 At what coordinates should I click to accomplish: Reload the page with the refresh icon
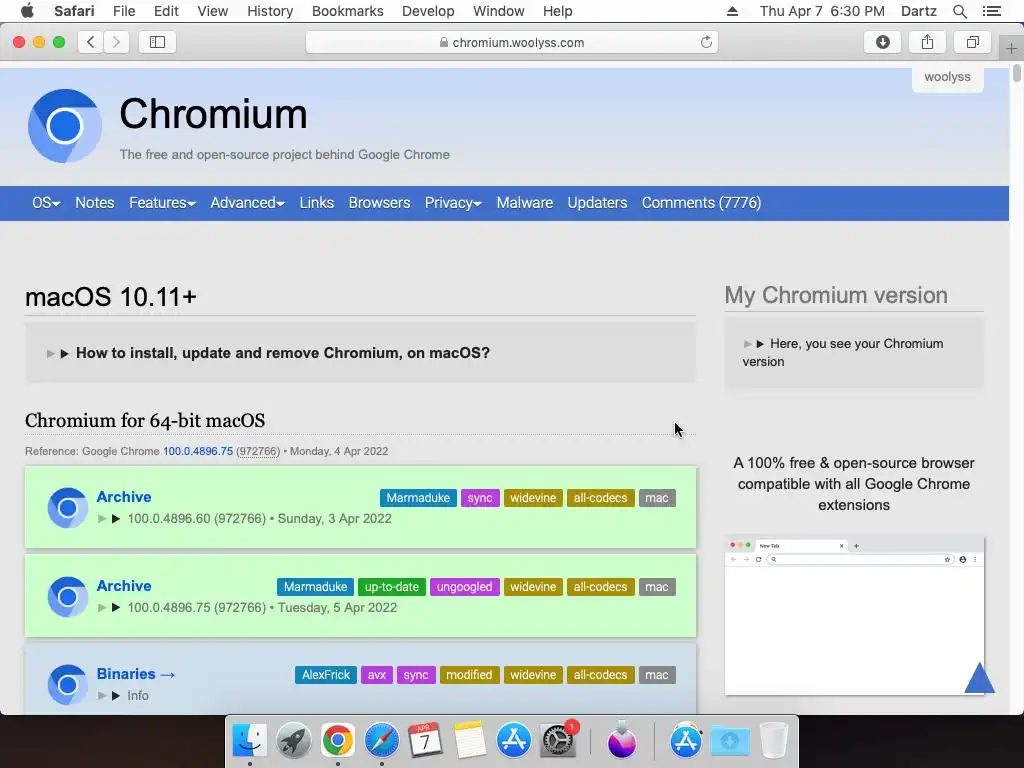pyautogui.click(x=706, y=42)
